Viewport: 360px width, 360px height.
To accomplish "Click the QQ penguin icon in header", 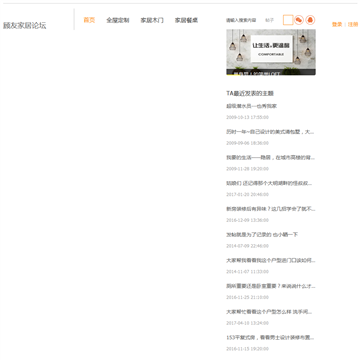I will pos(310,20).
